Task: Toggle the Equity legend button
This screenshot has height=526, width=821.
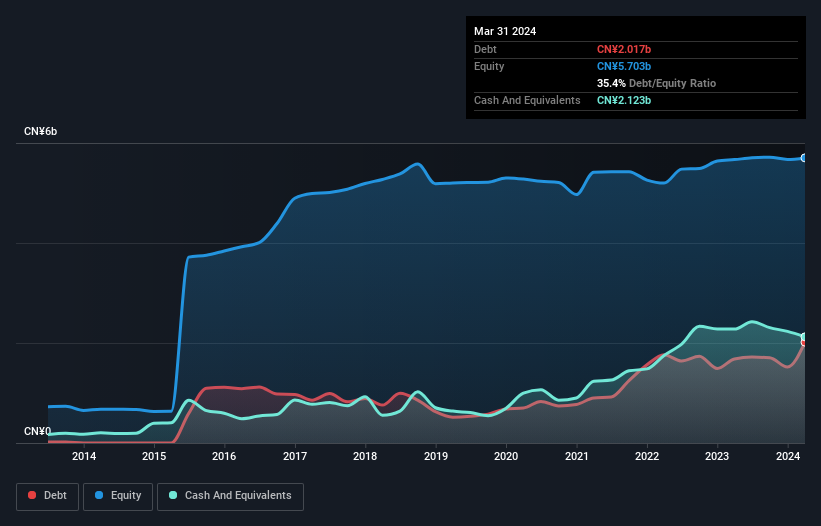Action: pyautogui.click(x=118, y=496)
